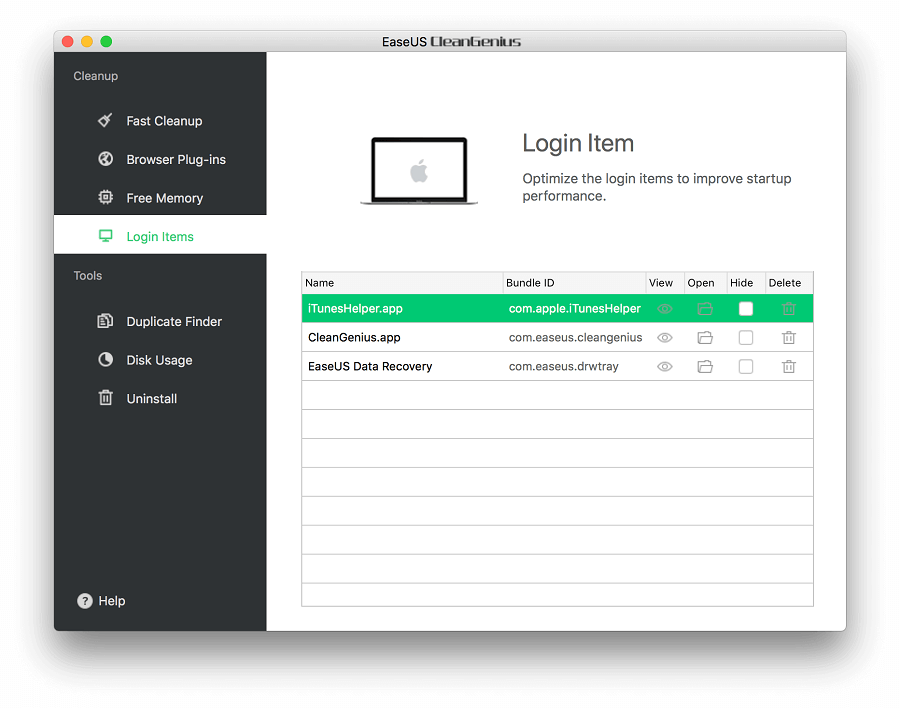Toggle Hide checkbox for iTunesHelper.app
The width and height of the screenshot is (900, 708).
coord(746,309)
